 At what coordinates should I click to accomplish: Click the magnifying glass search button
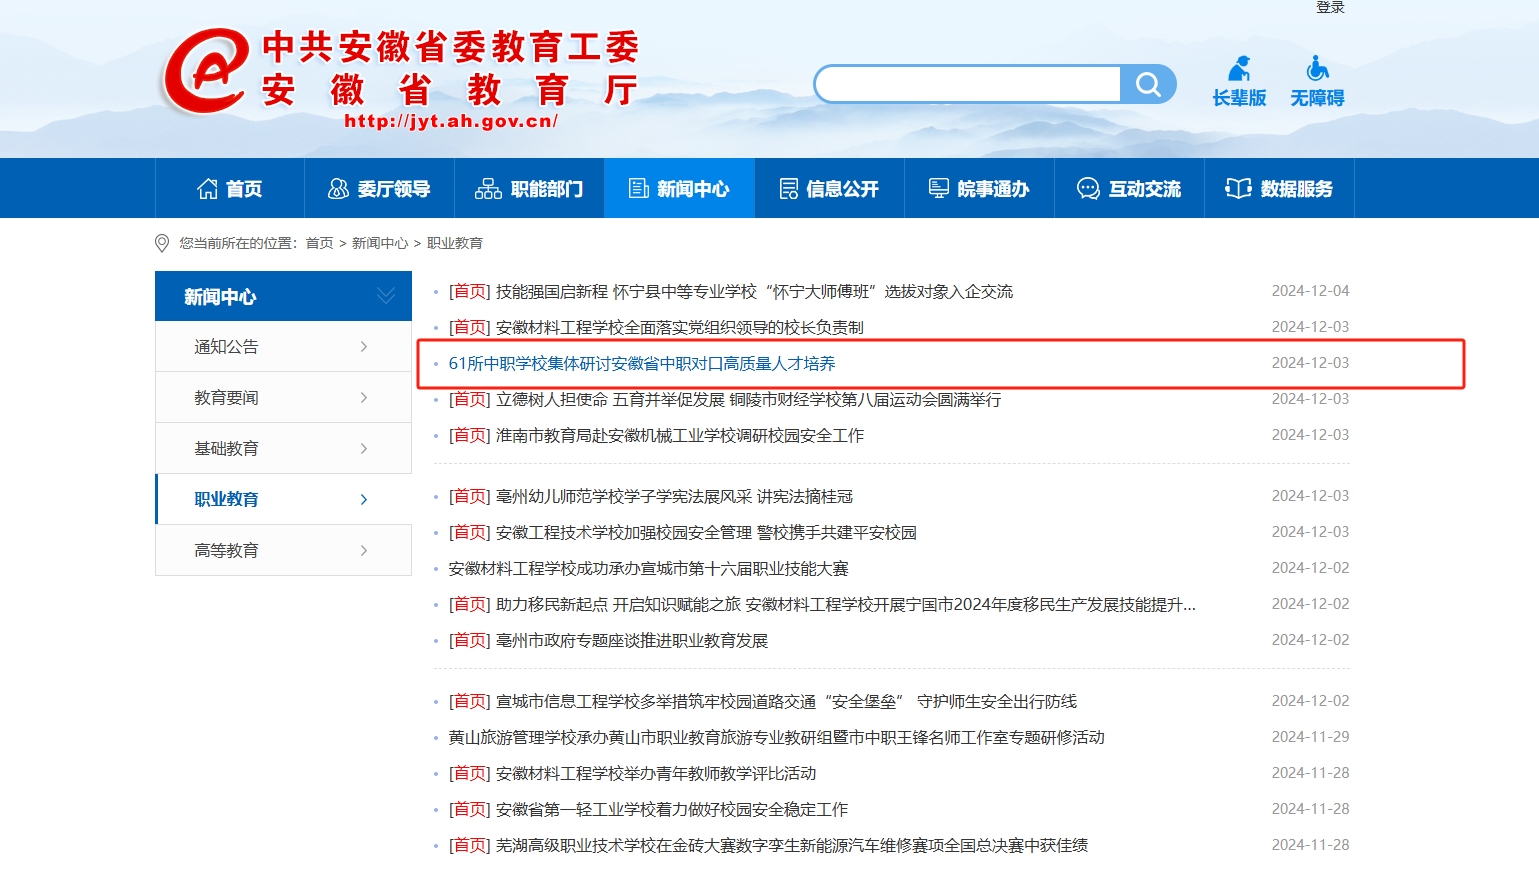(x=1148, y=85)
